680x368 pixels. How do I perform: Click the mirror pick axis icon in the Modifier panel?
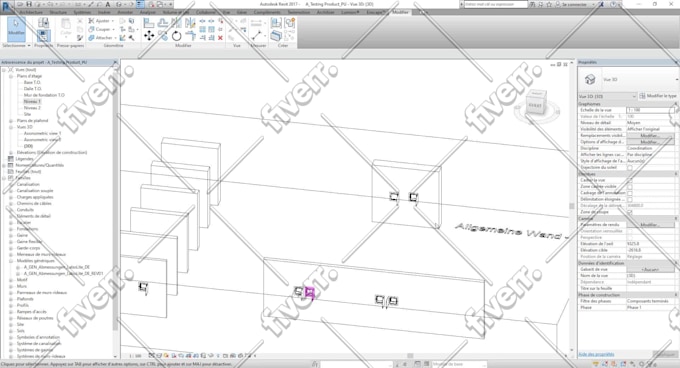pos(177,23)
